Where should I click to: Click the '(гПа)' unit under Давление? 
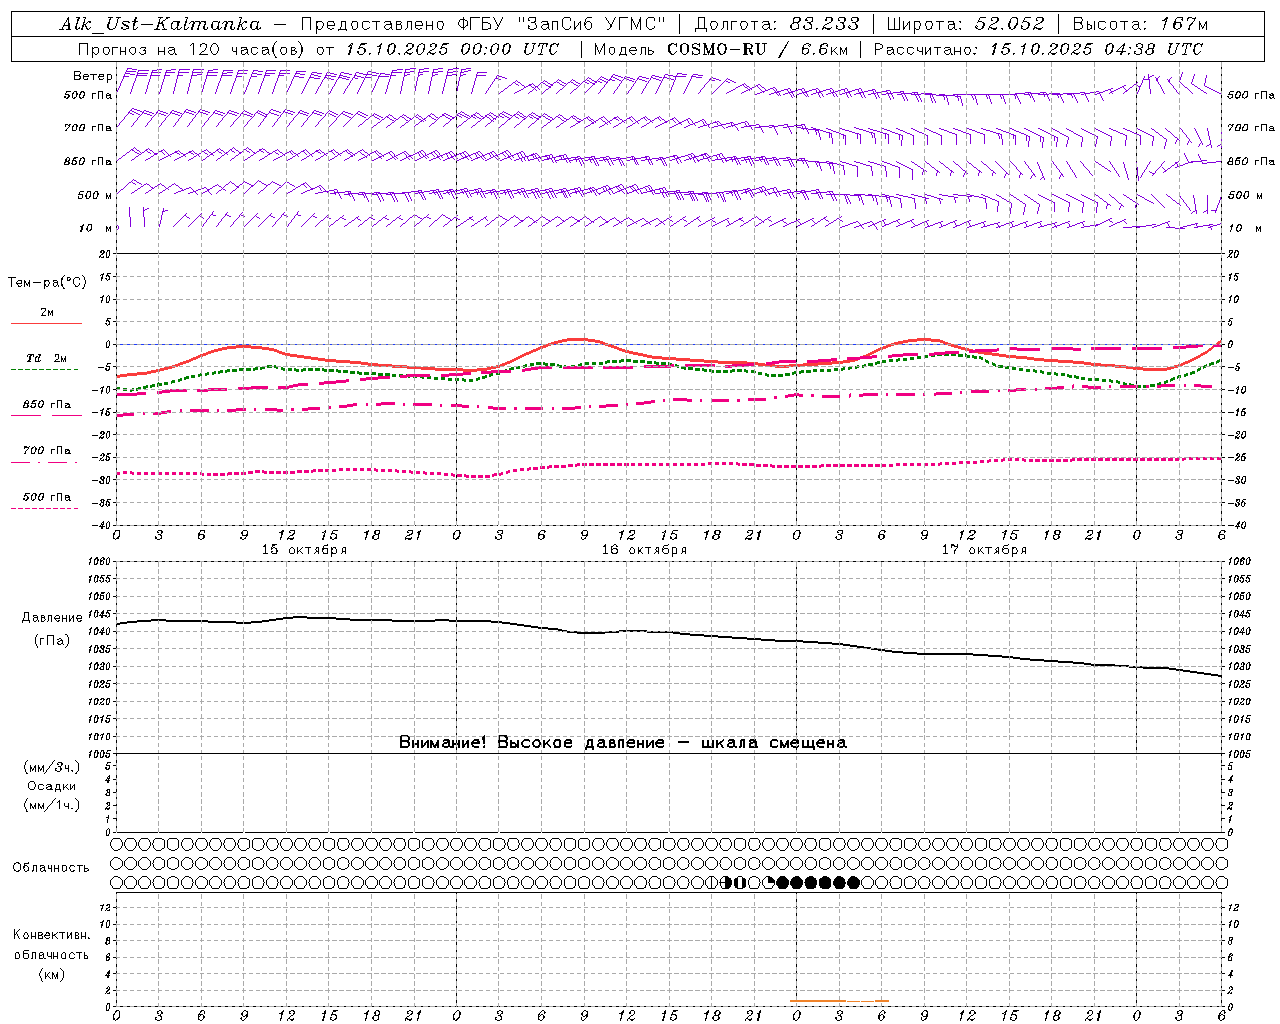coord(51,640)
